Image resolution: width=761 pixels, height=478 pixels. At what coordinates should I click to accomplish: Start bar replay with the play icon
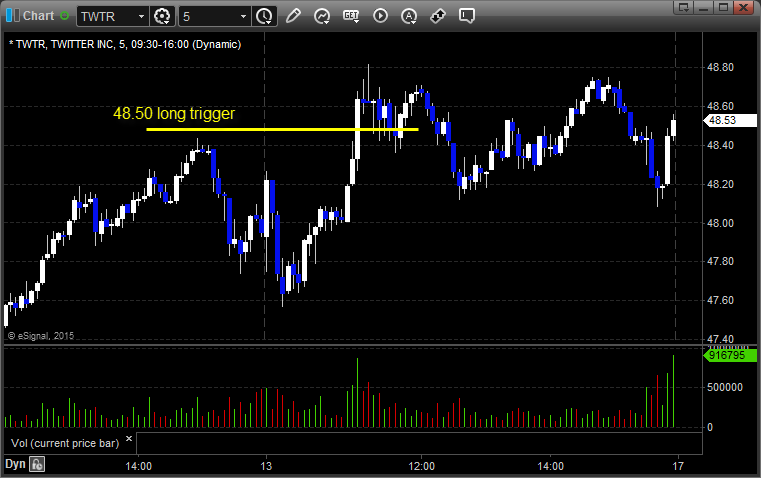[x=380, y=16]
